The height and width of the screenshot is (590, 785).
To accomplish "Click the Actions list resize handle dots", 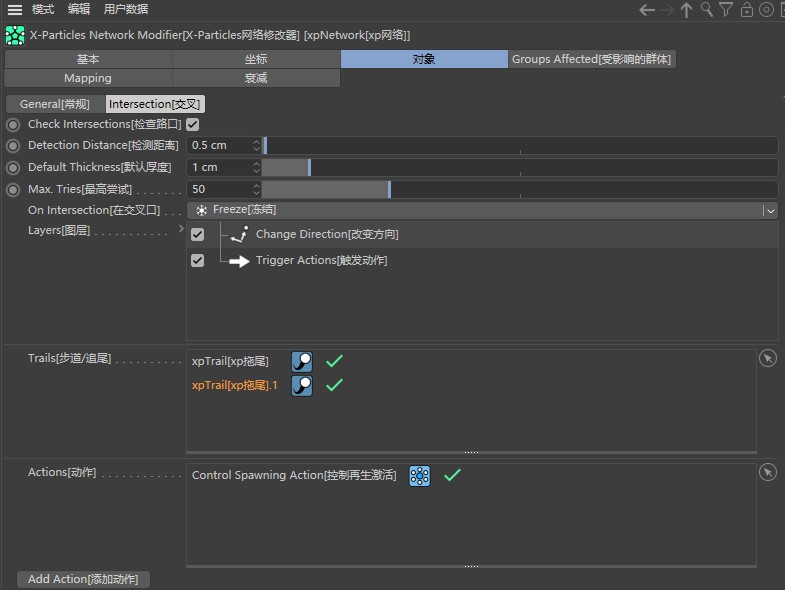I will pyautogui.click(x=471, y=566).
